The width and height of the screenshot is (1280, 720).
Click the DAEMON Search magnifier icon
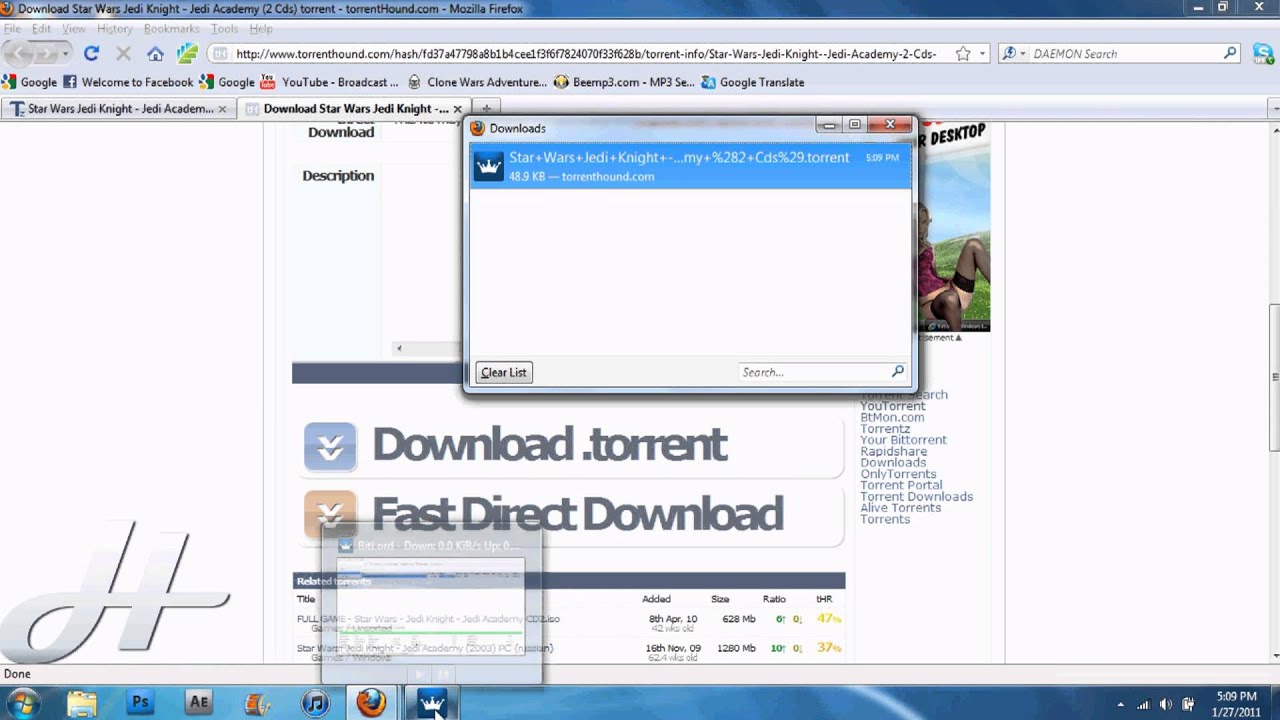click(1230, 53)
